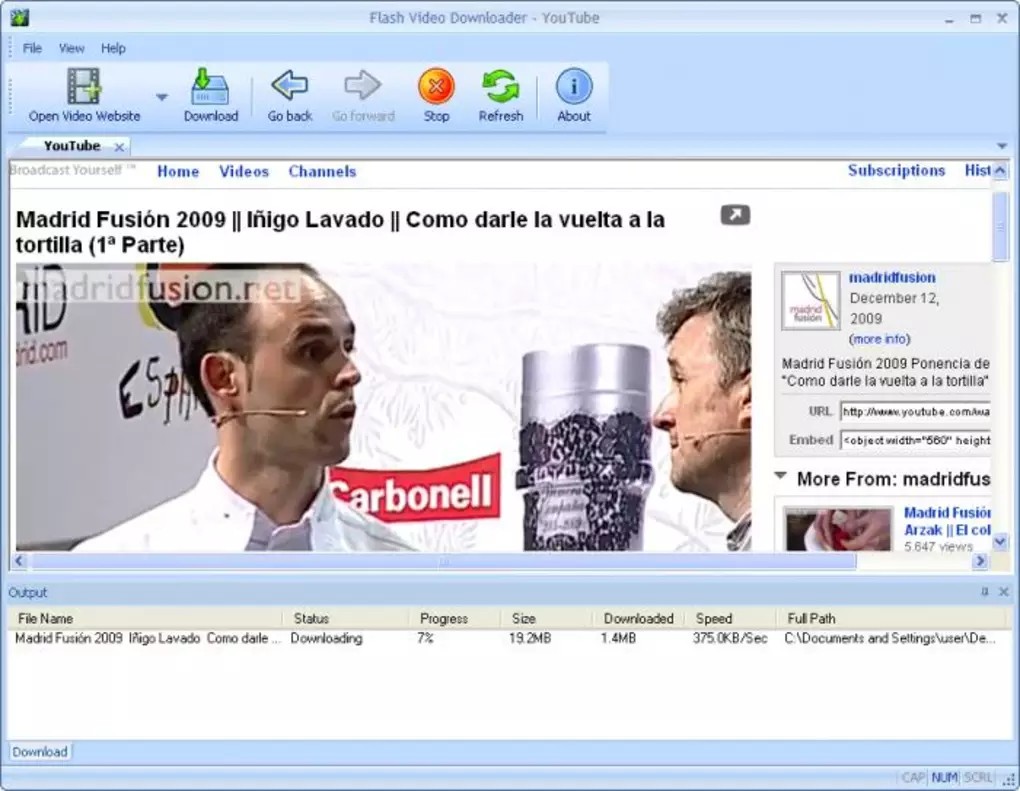Click the 375.0KB/Sec speed value

[x=730, y=638]
